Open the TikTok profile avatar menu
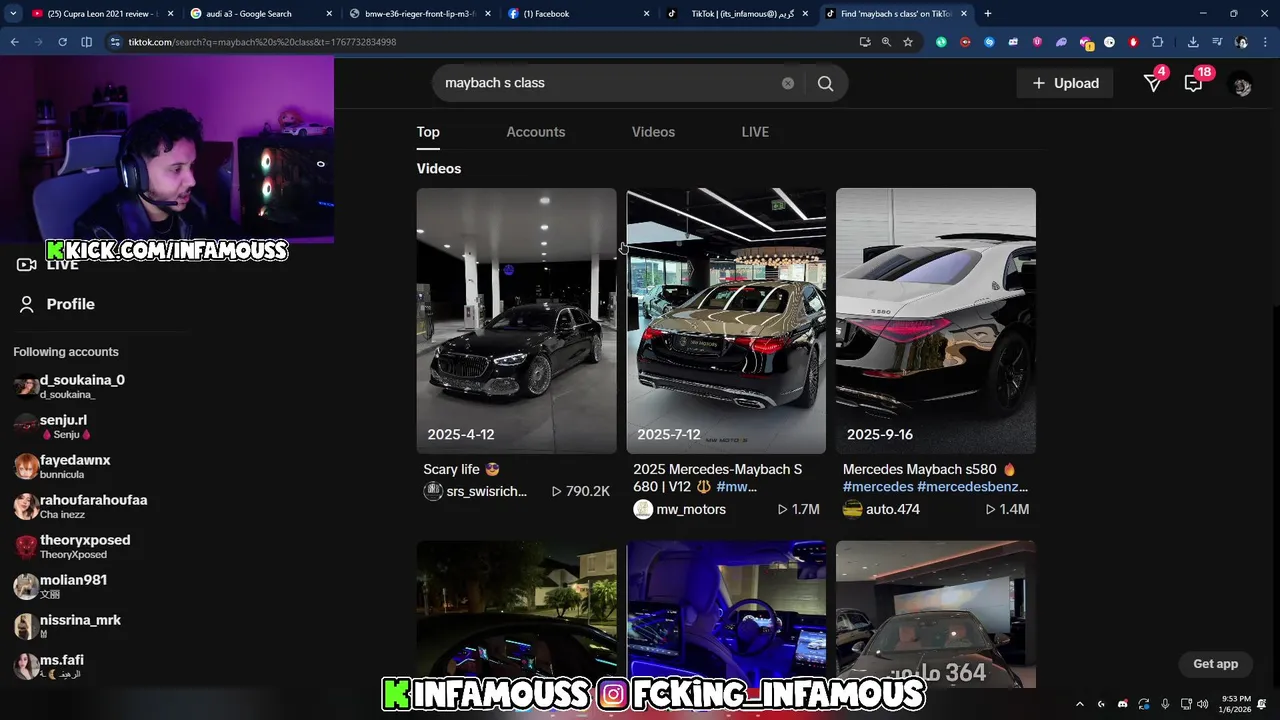Image resolution: width=1280 pixels, height=720 pixels. [1242, 85]
